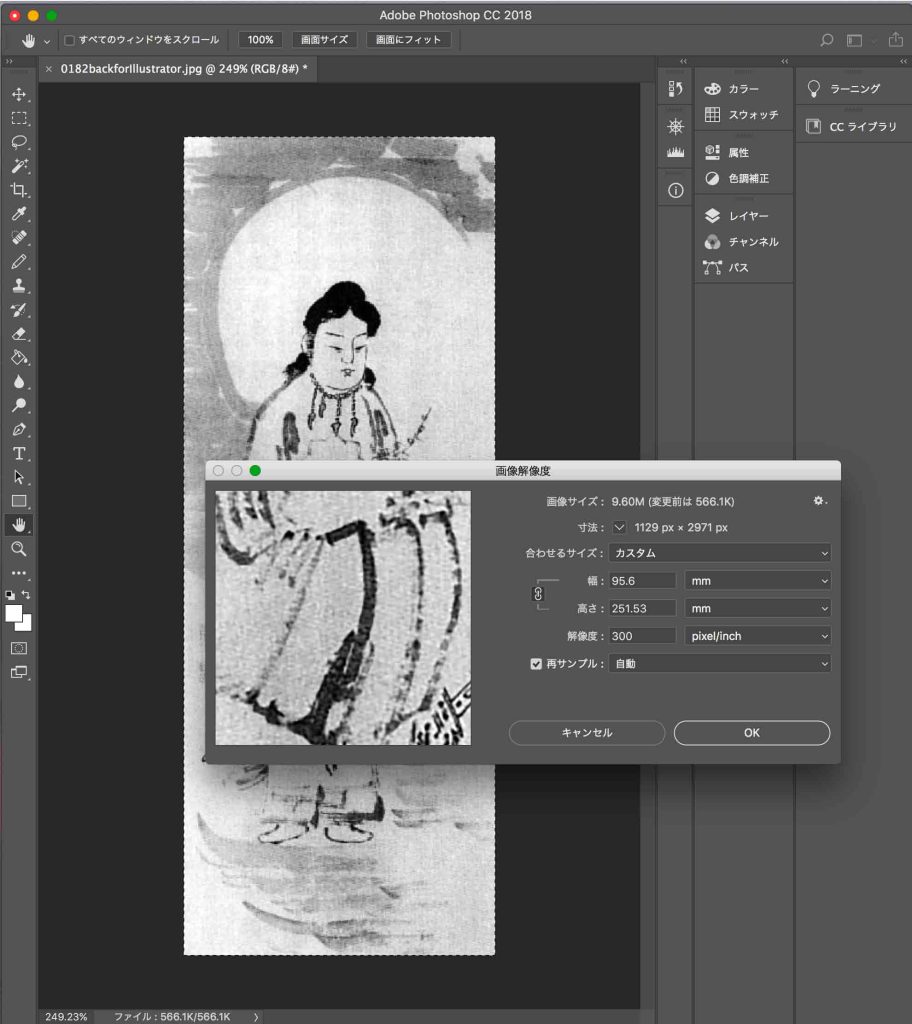Screen dimensions: 912x1024
Task: Reset default foreground and background colors
Action: (10, 595)
